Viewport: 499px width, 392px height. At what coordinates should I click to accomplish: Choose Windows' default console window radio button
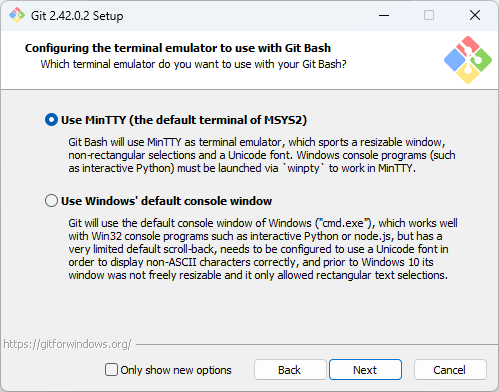[51, 201]
